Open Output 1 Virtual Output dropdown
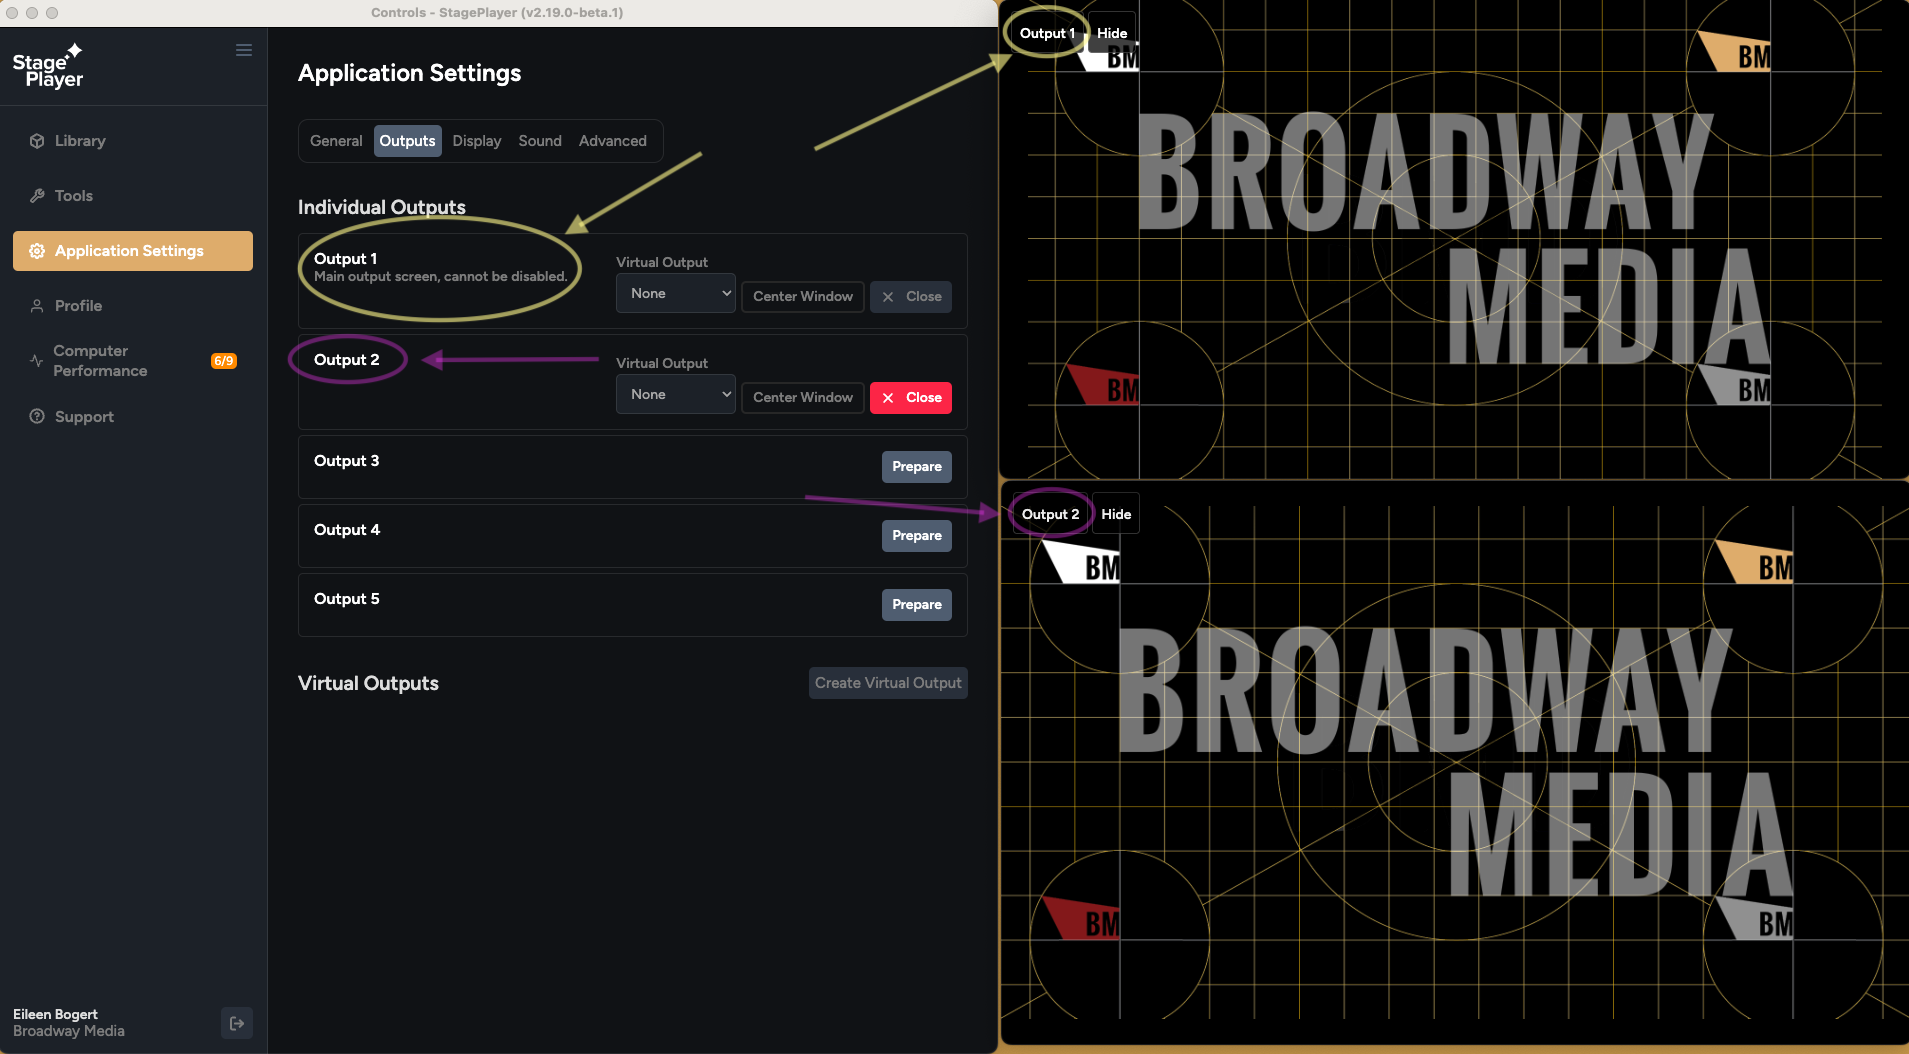Viewport: 1909px width, 1054px height. pyautogui.click(x=676, y=293)
